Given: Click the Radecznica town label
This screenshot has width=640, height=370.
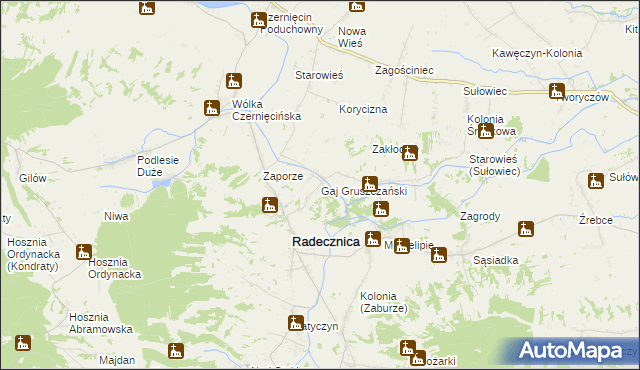Looking at the screenshot, I should point(326,241).
